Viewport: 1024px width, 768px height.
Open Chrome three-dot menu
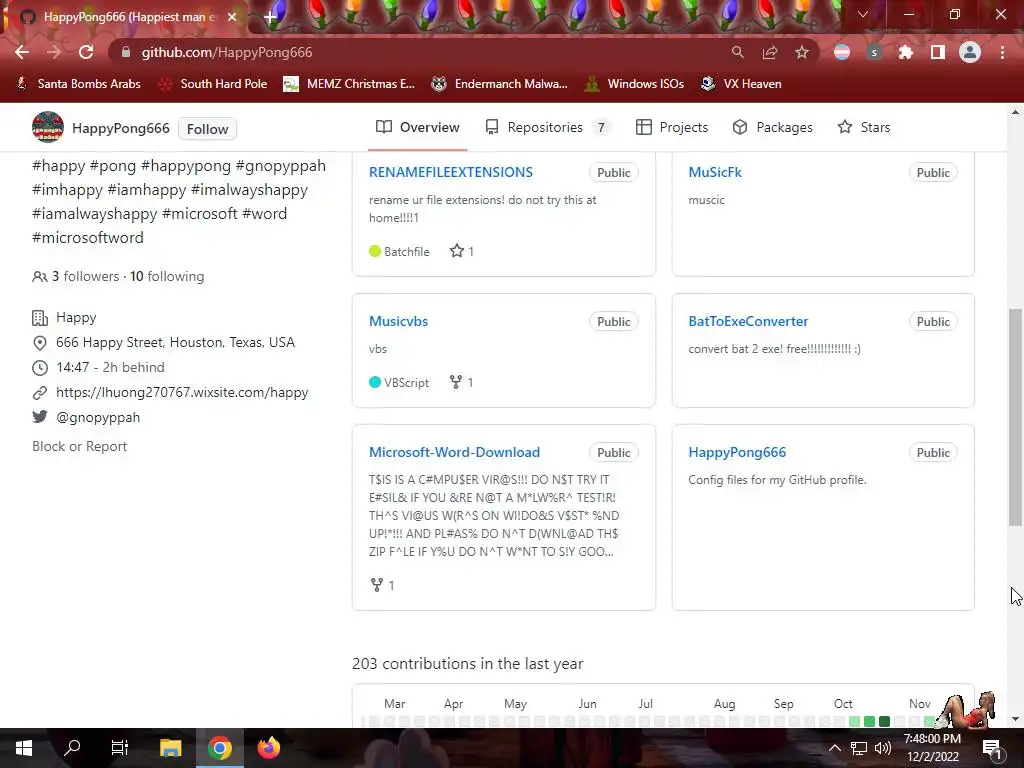point(1002,52)
